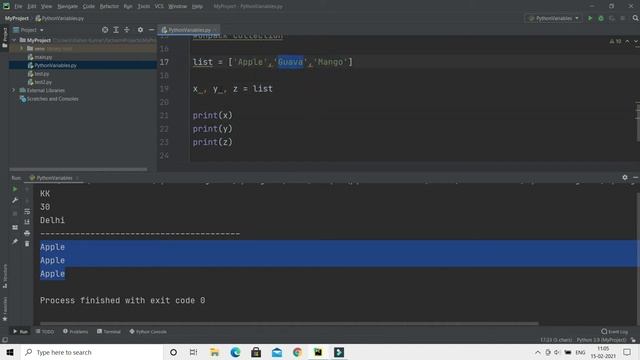Image resolution: width=640 pixels, height=360 pixels.
Task: Open the View menu
Action: click(x=47, y=7)
